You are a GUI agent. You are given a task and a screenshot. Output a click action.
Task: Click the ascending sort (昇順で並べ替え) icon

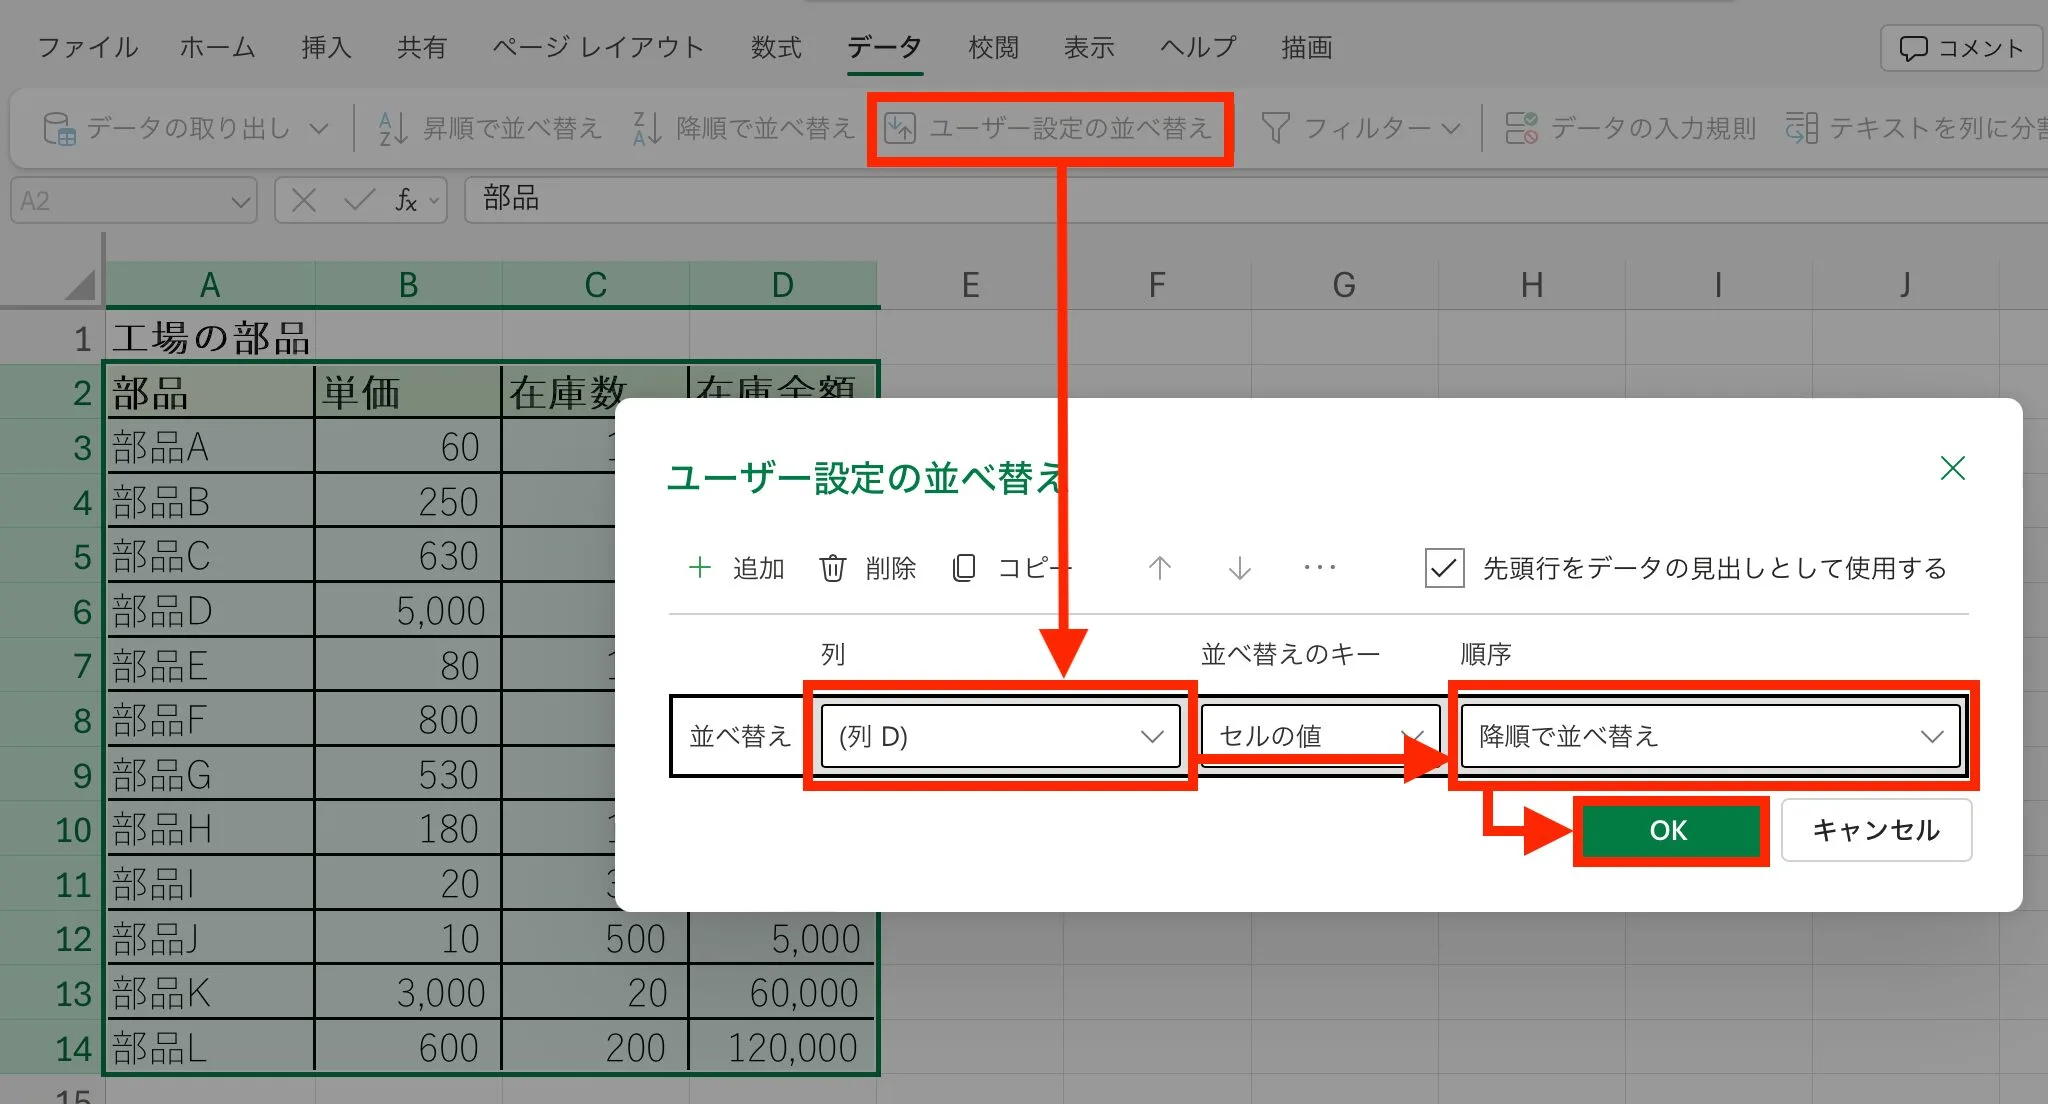(x=393, y=128)
